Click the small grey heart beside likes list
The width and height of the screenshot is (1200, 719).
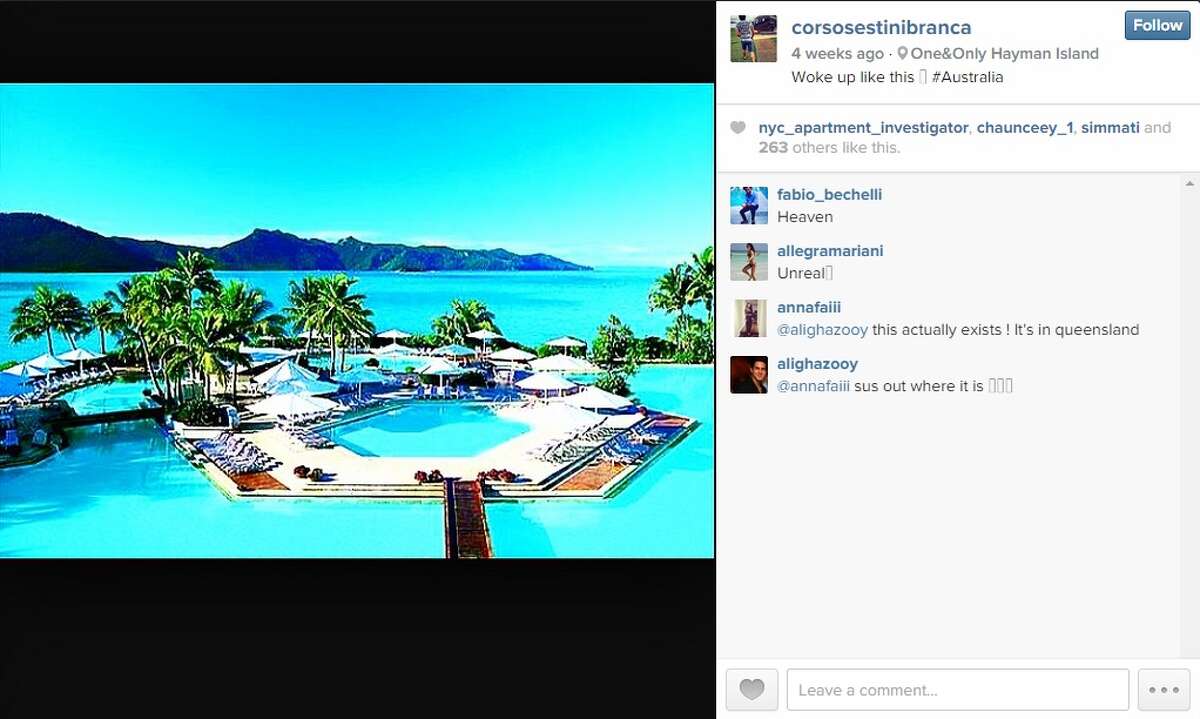click(x=738, y=128)
